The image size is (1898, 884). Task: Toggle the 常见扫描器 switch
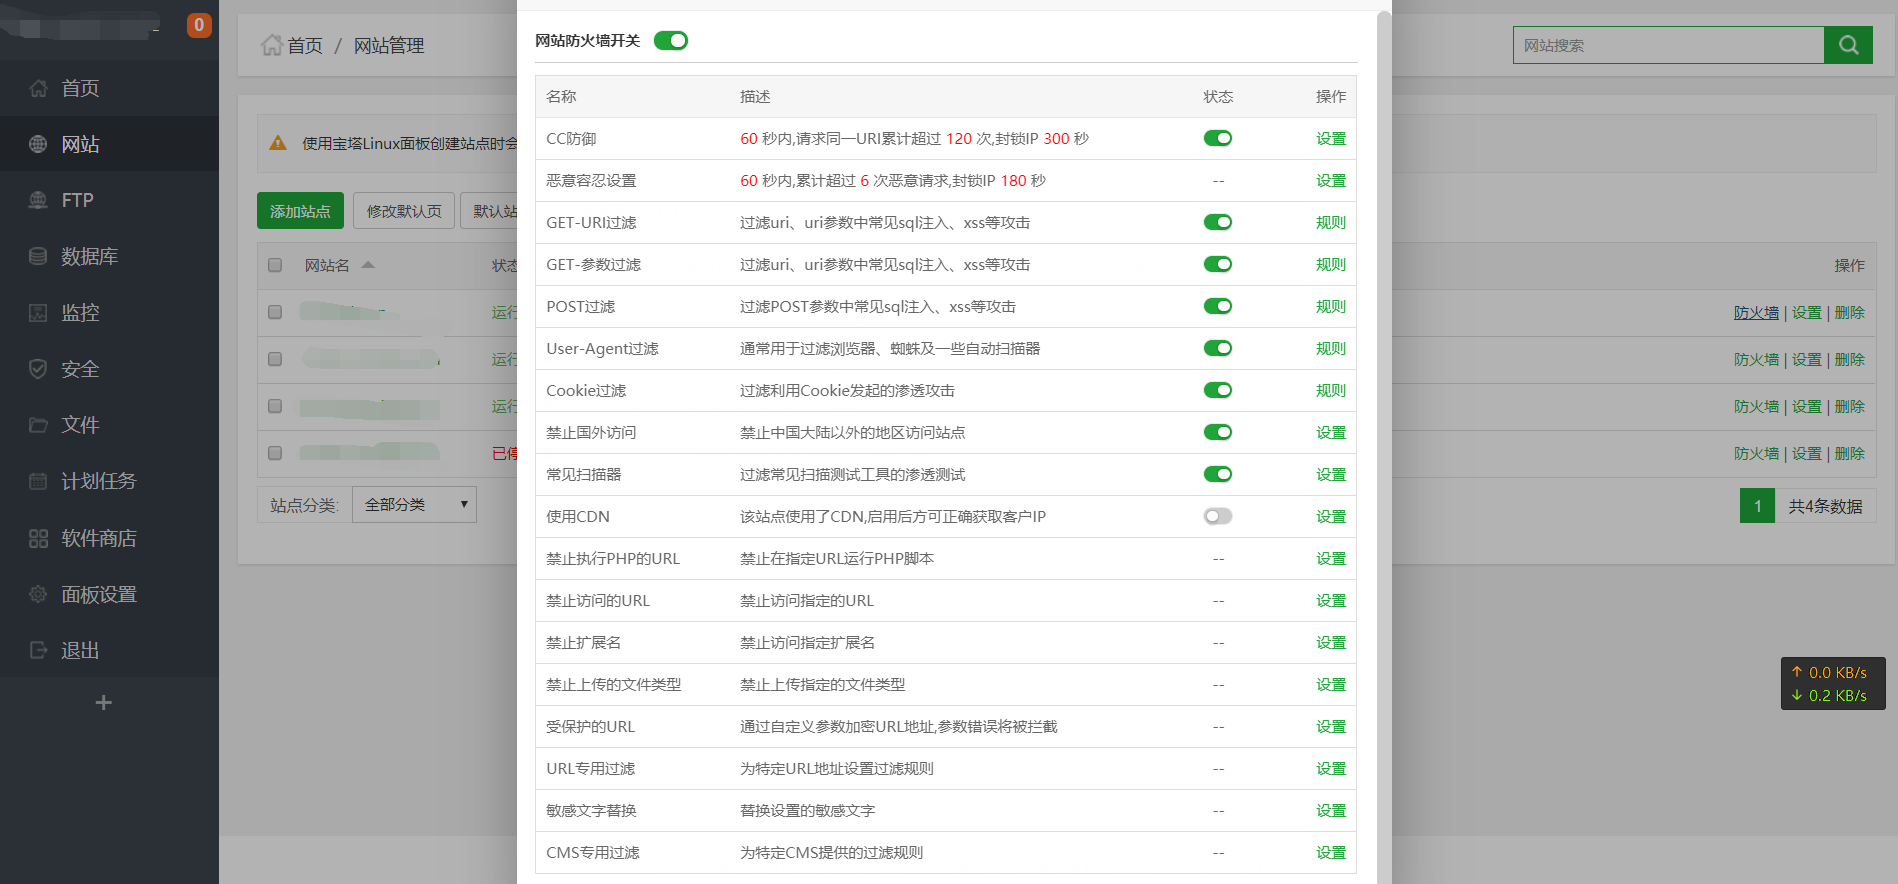click(1218, 474)
